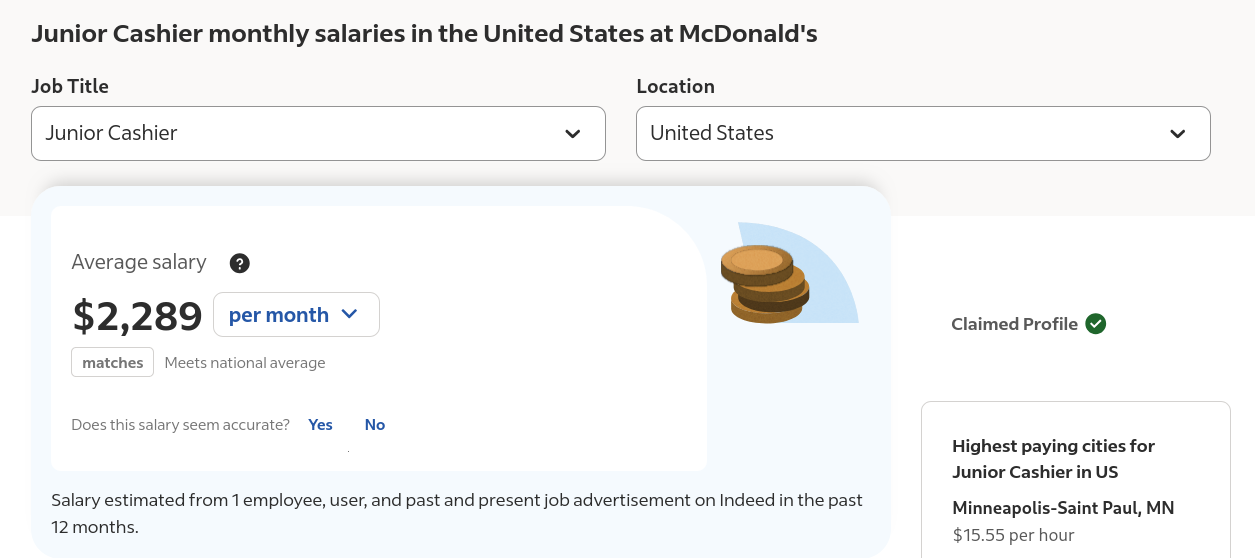Click the Average salary help question-mark icon
Viewport: 1255px width, 558px height.
pos(239,263)
